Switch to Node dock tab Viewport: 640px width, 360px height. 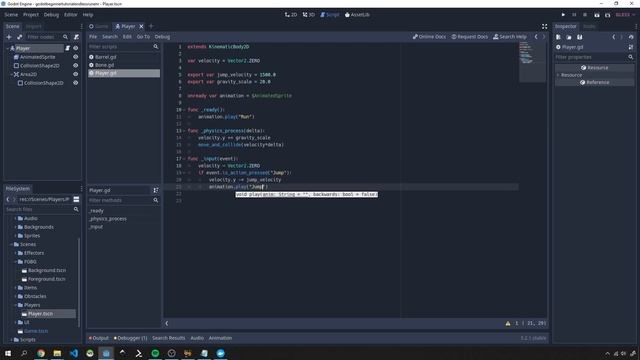[x=589, y=26]
